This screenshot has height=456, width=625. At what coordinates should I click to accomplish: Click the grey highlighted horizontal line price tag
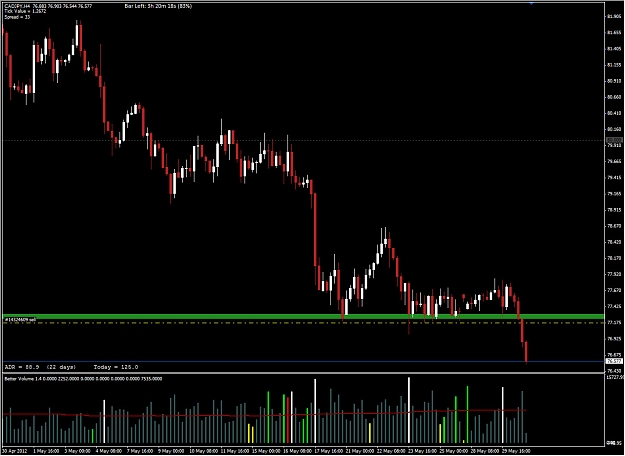click(614, 140)
